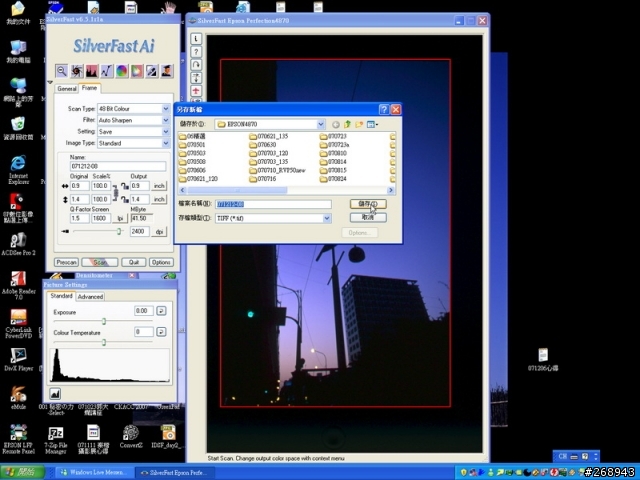
Task: Select the zoom magnifier tool in SilverFast
Action: point(62,71)
